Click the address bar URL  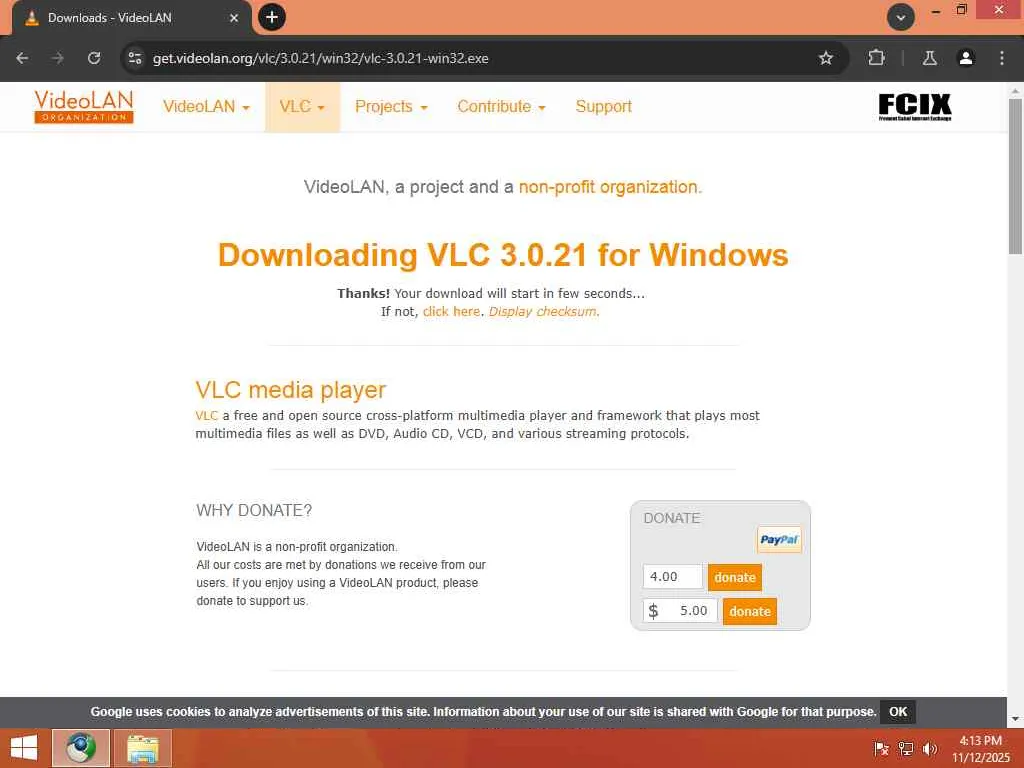coord(321,58)
